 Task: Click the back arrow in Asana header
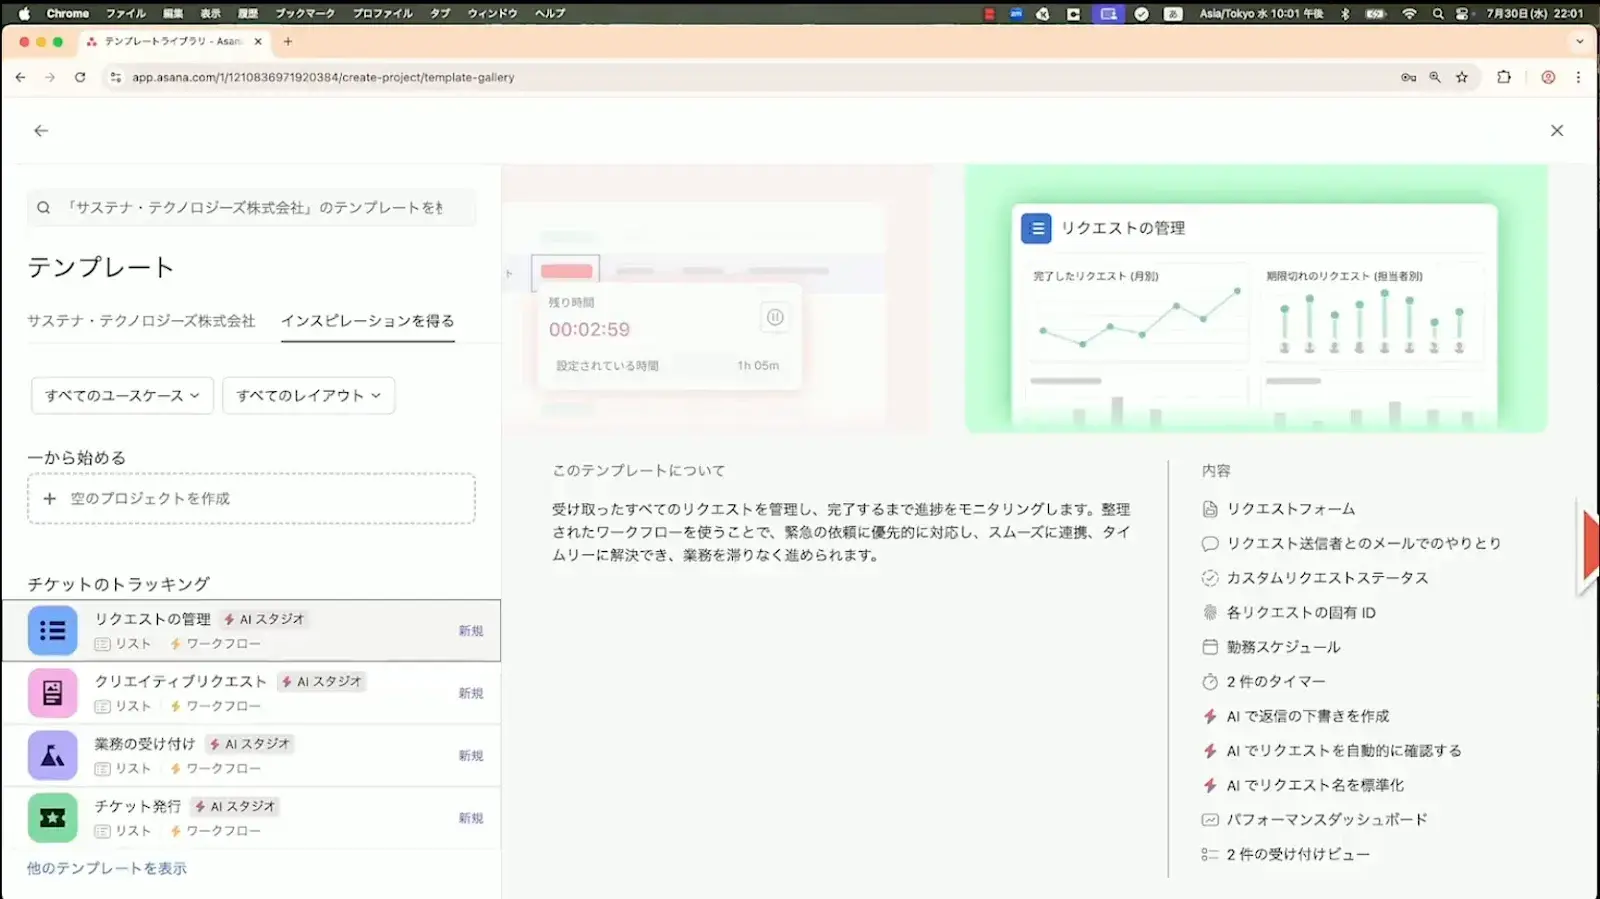click(41, 131)
